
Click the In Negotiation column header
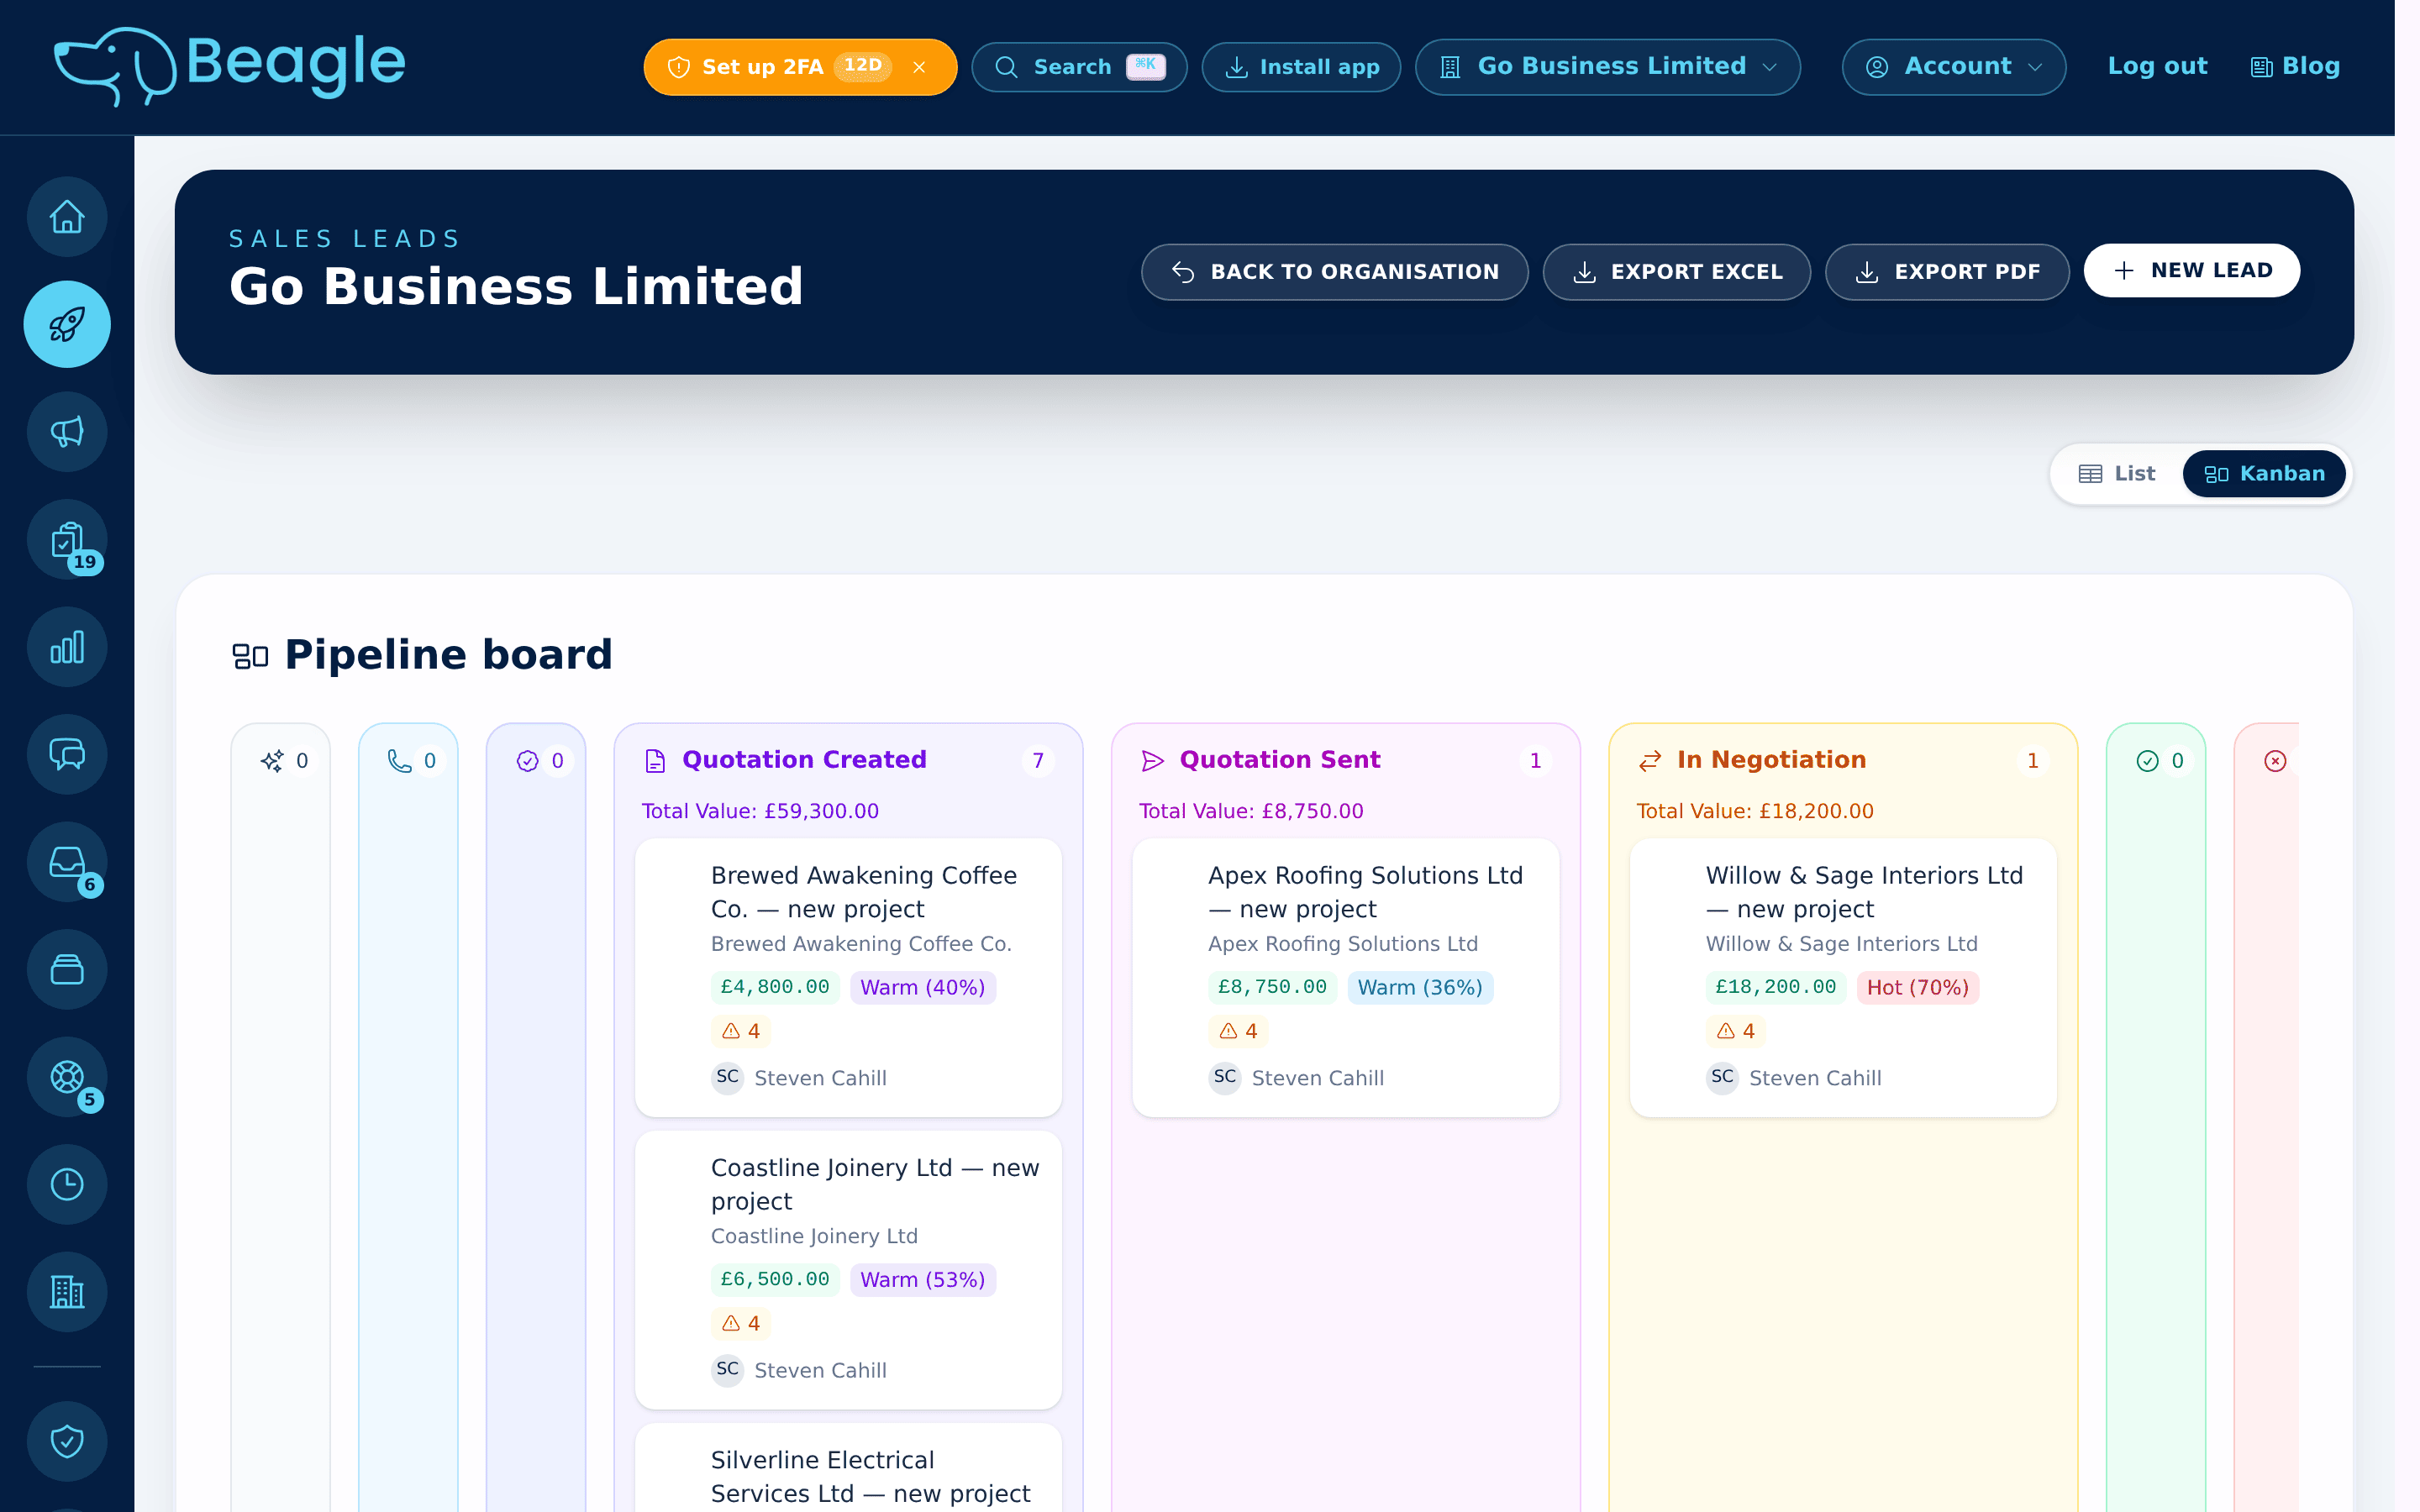1771,760
